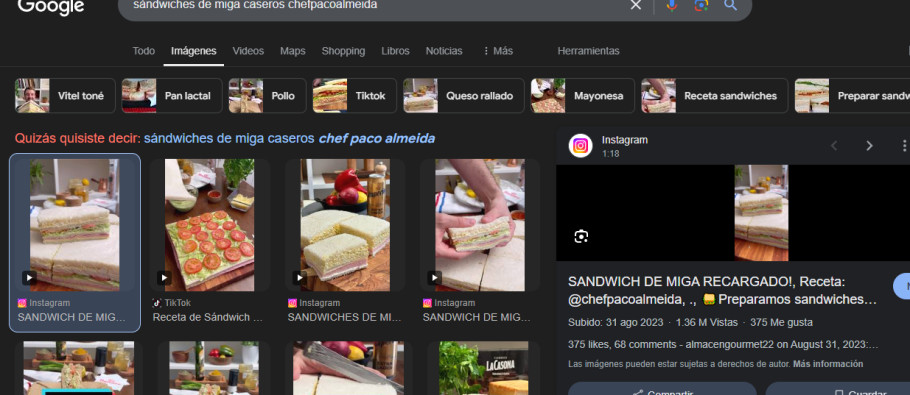
Task: Click the play icon on fourth thumbnail
Action: pos(435,278)
